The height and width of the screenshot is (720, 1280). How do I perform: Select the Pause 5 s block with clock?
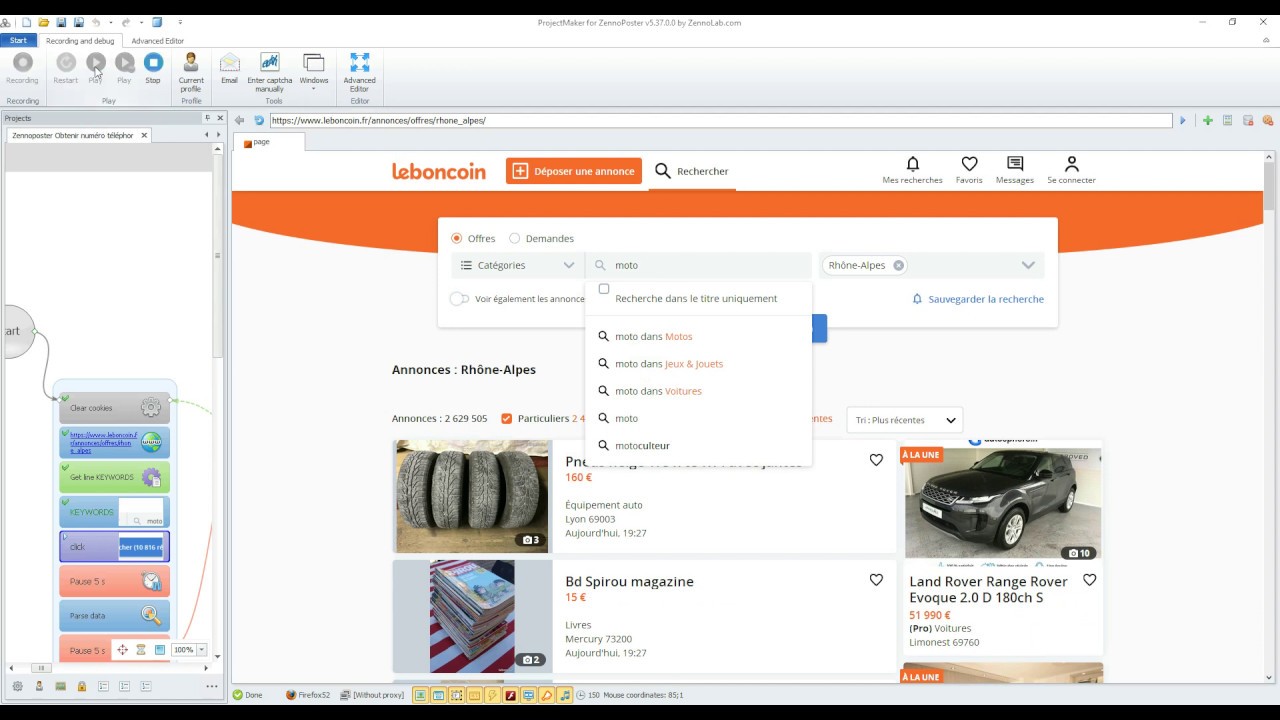pos(114,581)
